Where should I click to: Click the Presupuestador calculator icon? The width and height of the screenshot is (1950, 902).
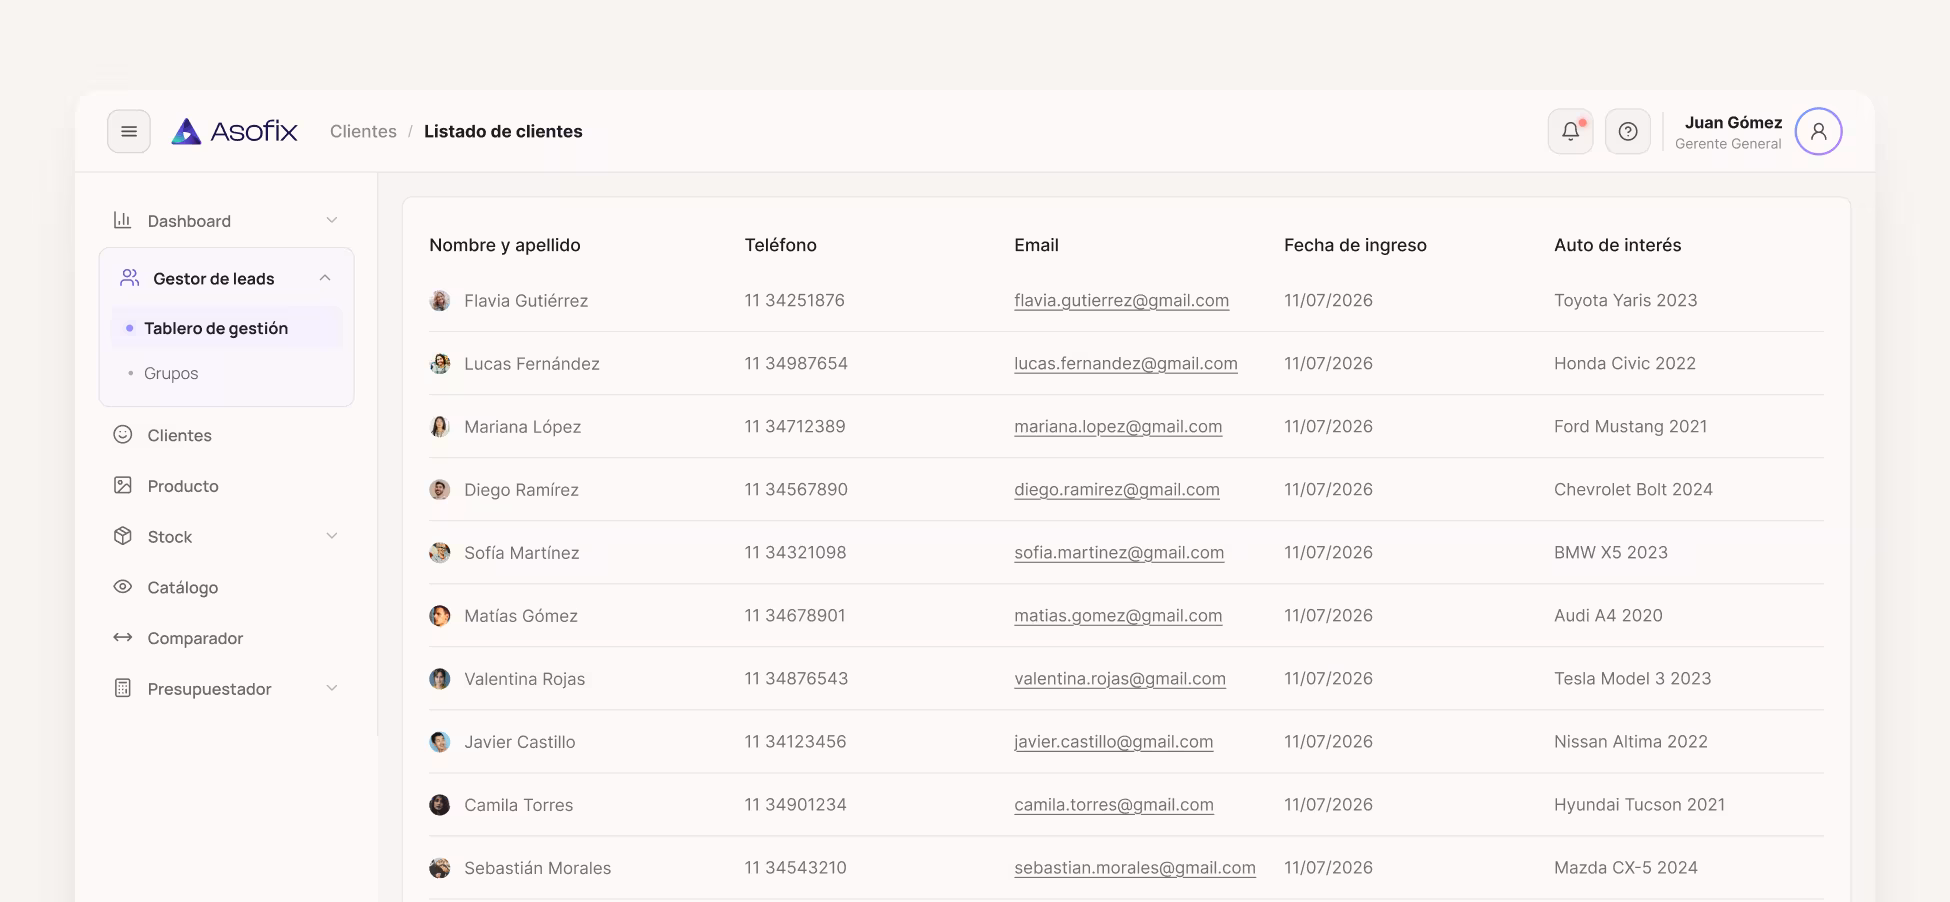pyautogui.click(x=123, y=688)
